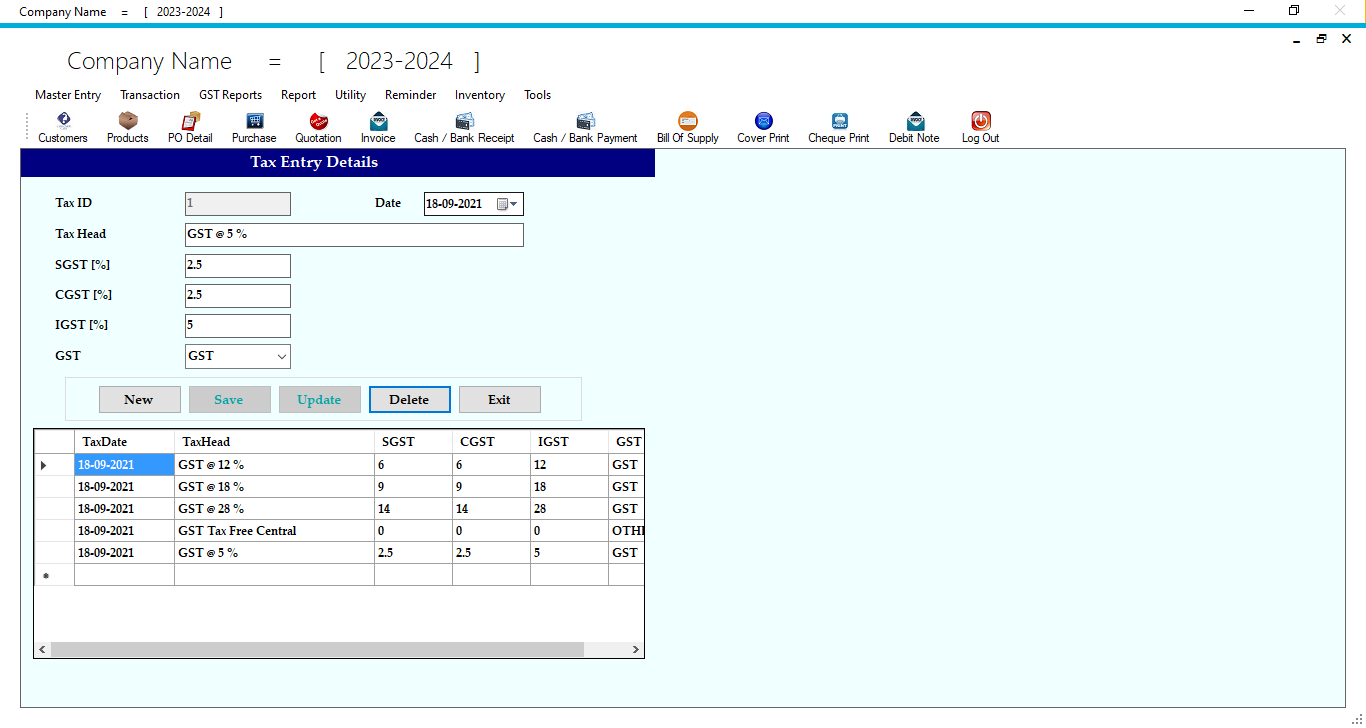Expand the GST type combo box
The width and height of the screenshot is (1366, 728).
[x=280, y=356]
